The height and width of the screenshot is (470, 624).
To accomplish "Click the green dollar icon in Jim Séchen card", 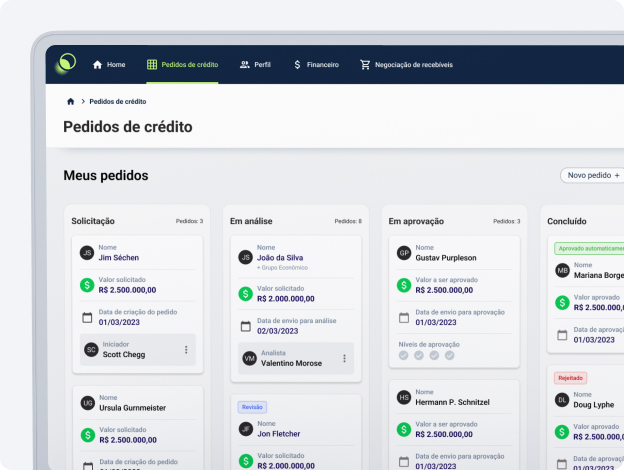I will click(x=87, y=285).
